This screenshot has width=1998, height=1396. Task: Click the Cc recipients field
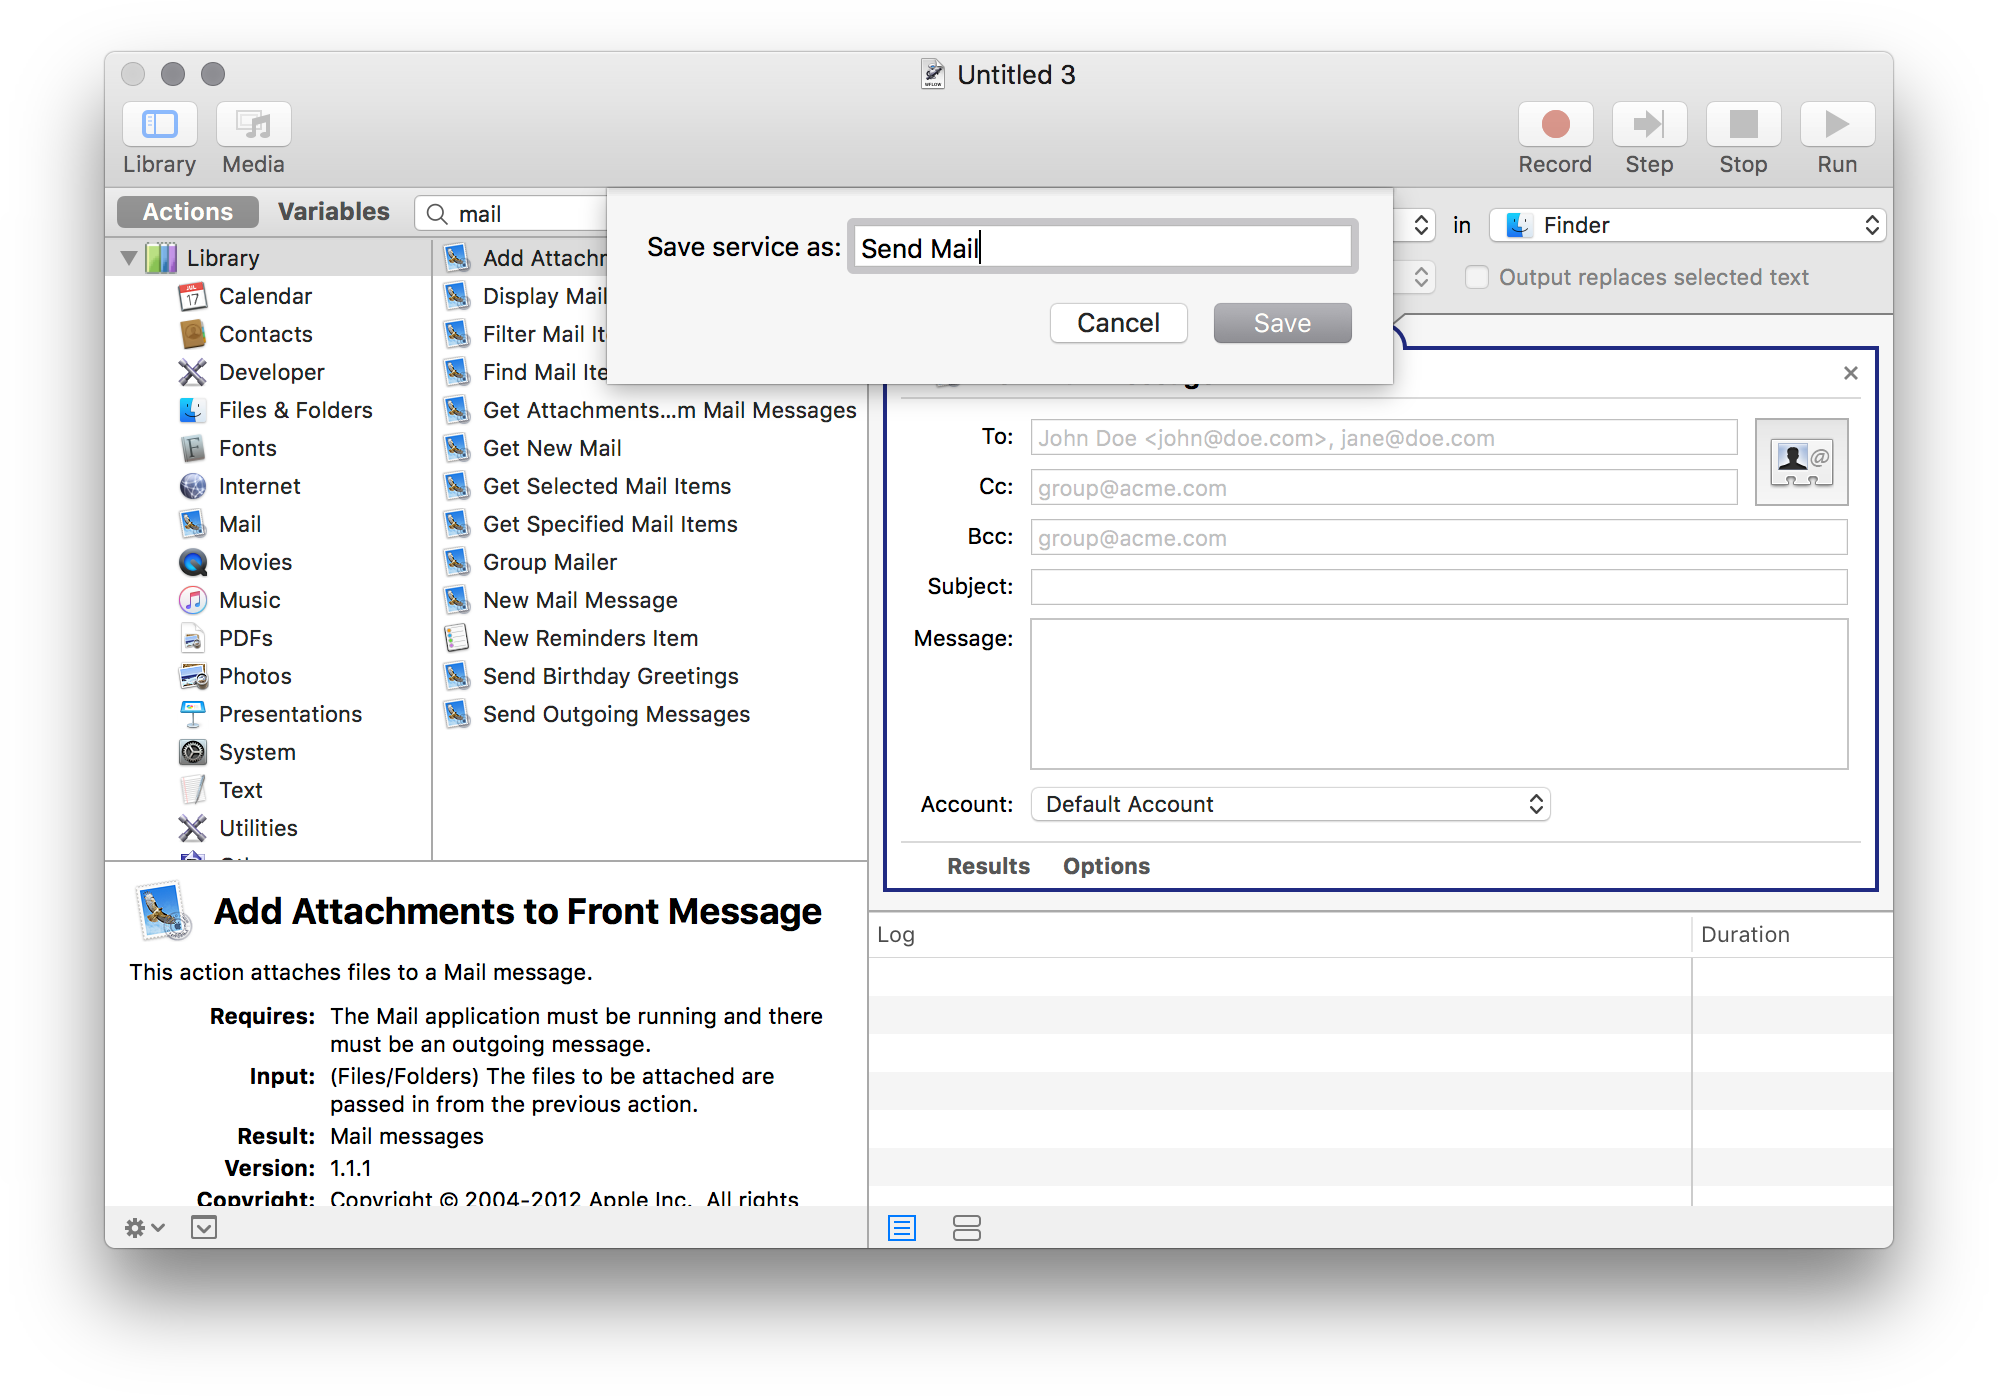pos(1383,488)
